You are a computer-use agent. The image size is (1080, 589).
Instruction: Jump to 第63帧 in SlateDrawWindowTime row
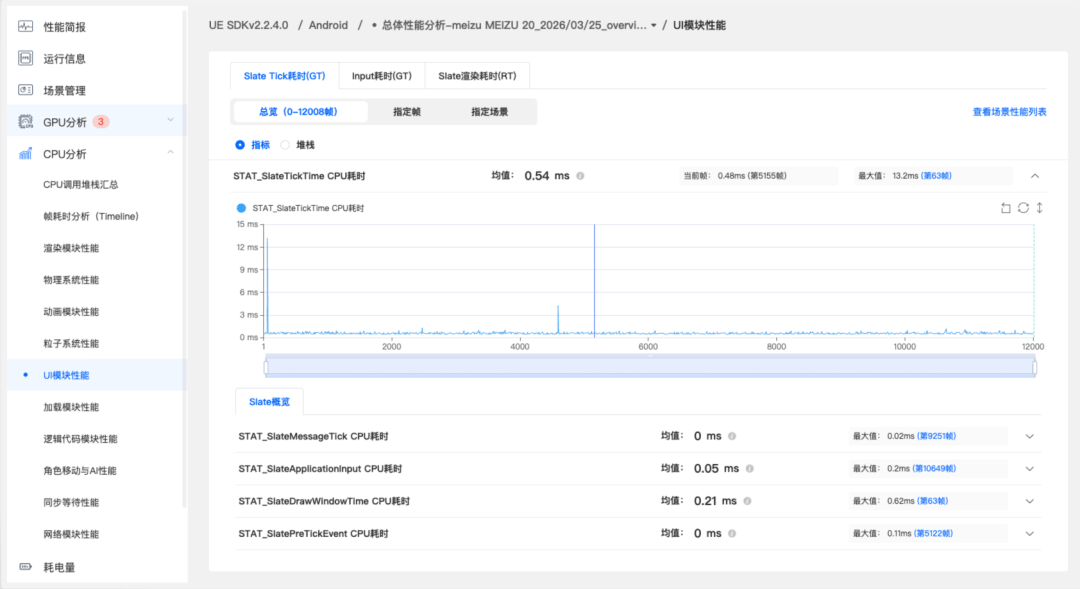point(932,501)
